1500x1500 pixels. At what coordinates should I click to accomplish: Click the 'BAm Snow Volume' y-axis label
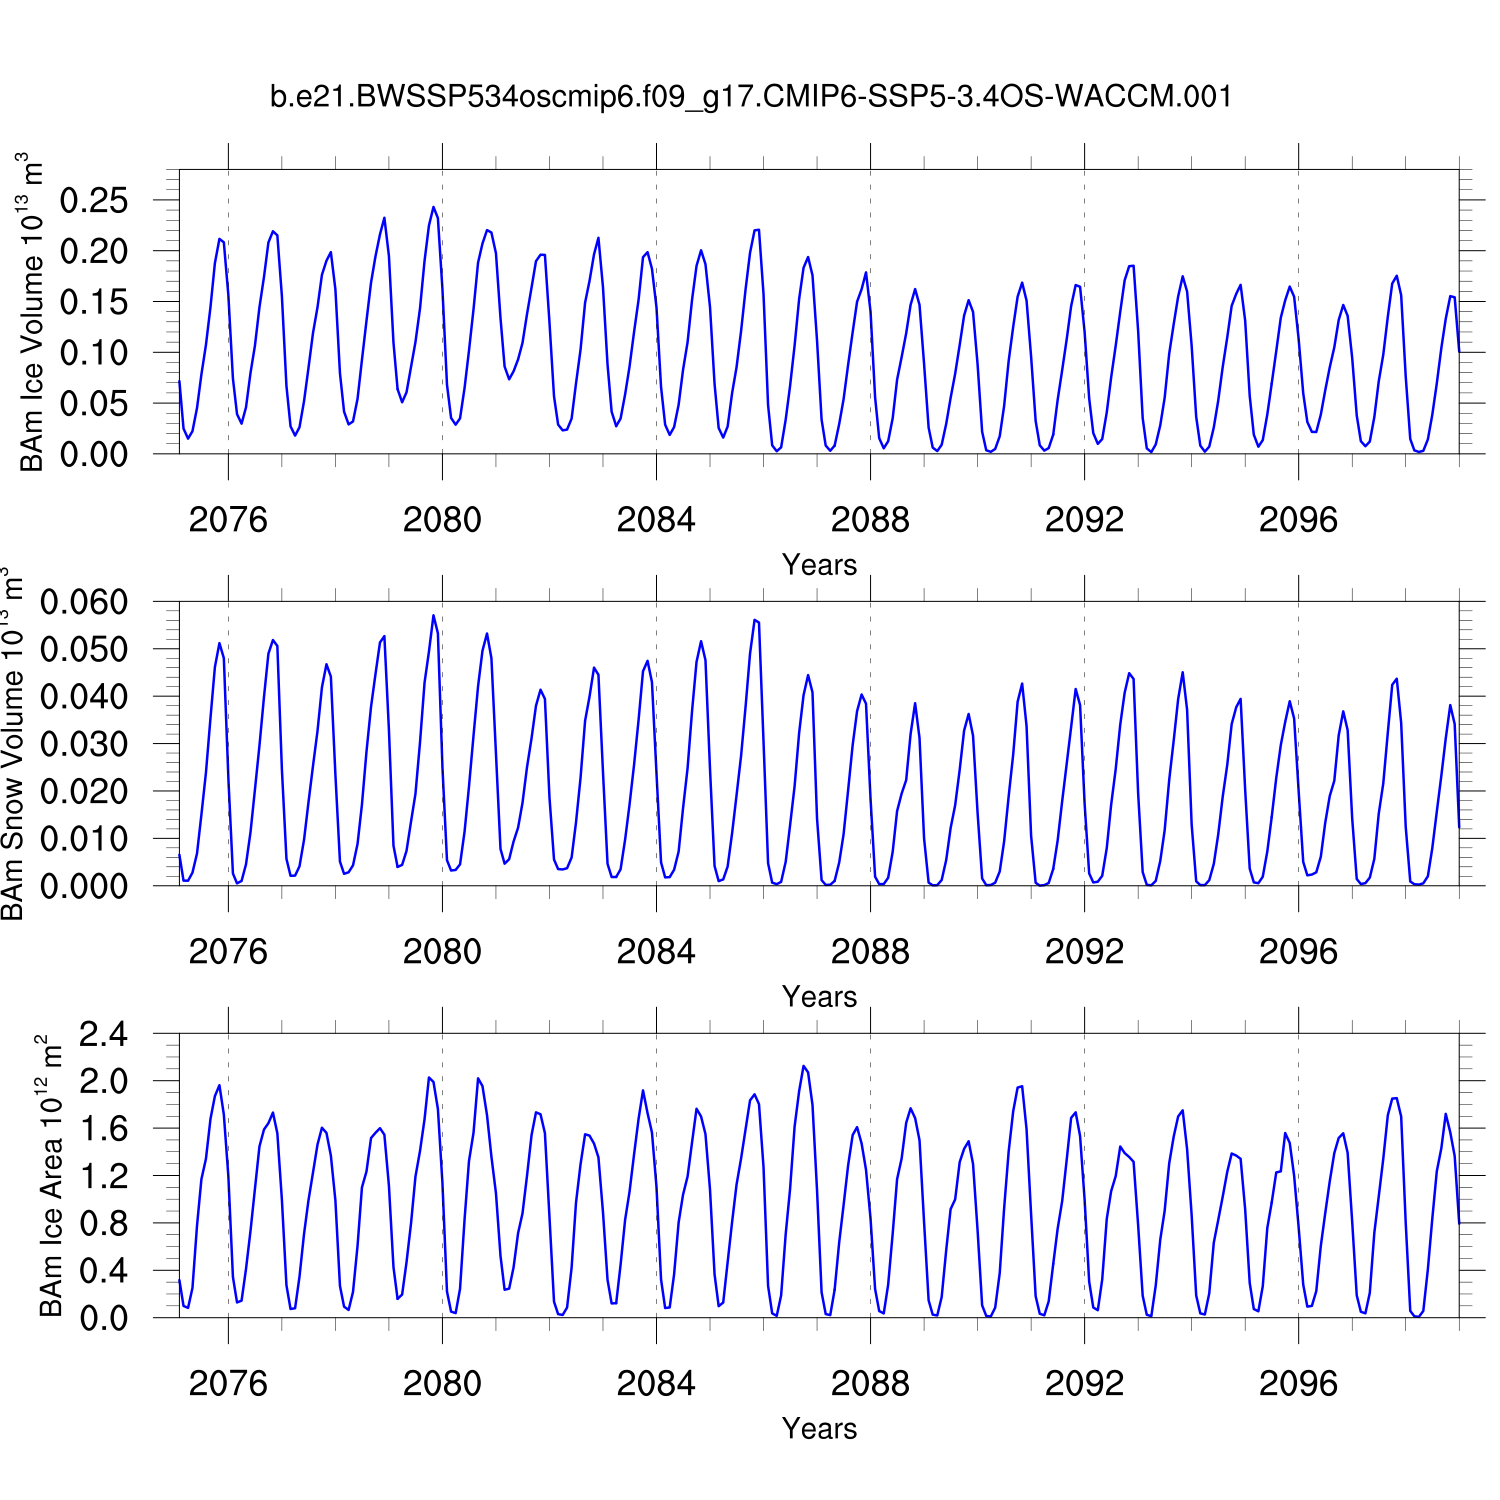tap(14, 744)
